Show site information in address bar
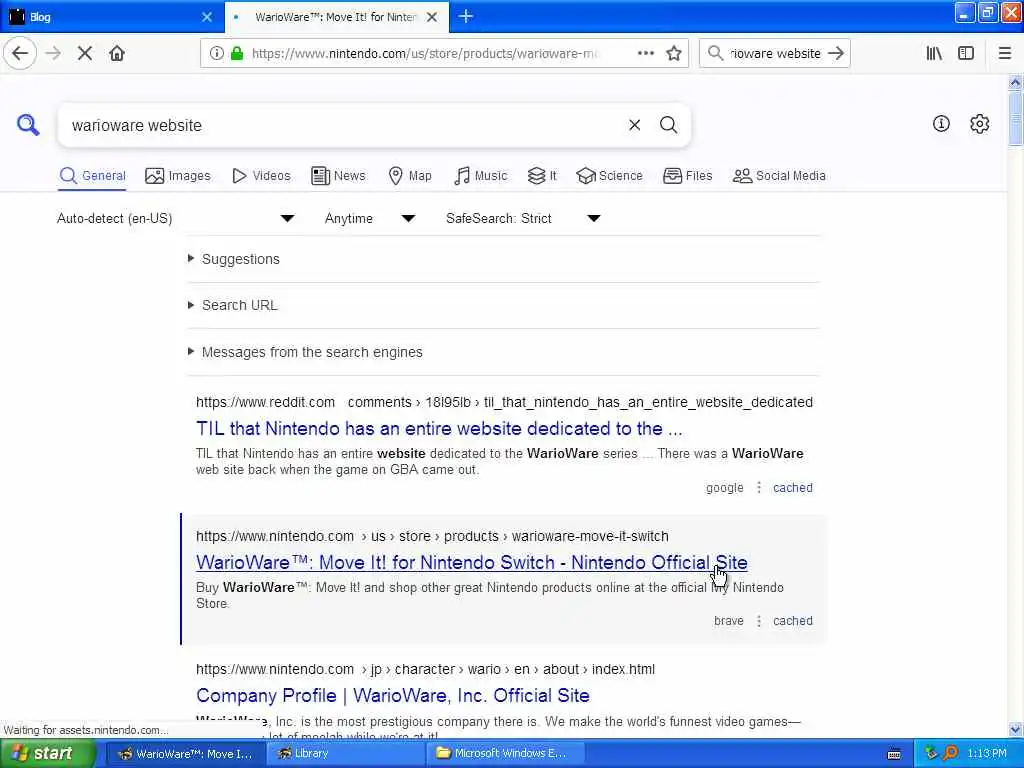 click(216, 54)
